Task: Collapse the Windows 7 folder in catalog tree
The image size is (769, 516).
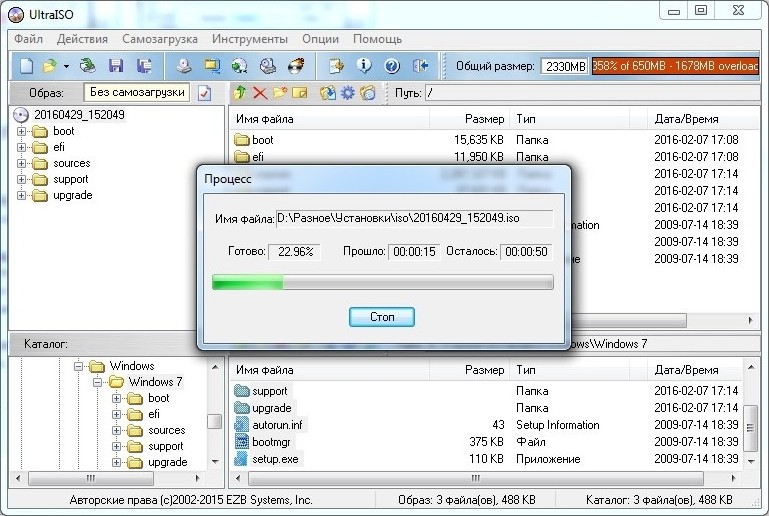Action: (98, 382)
